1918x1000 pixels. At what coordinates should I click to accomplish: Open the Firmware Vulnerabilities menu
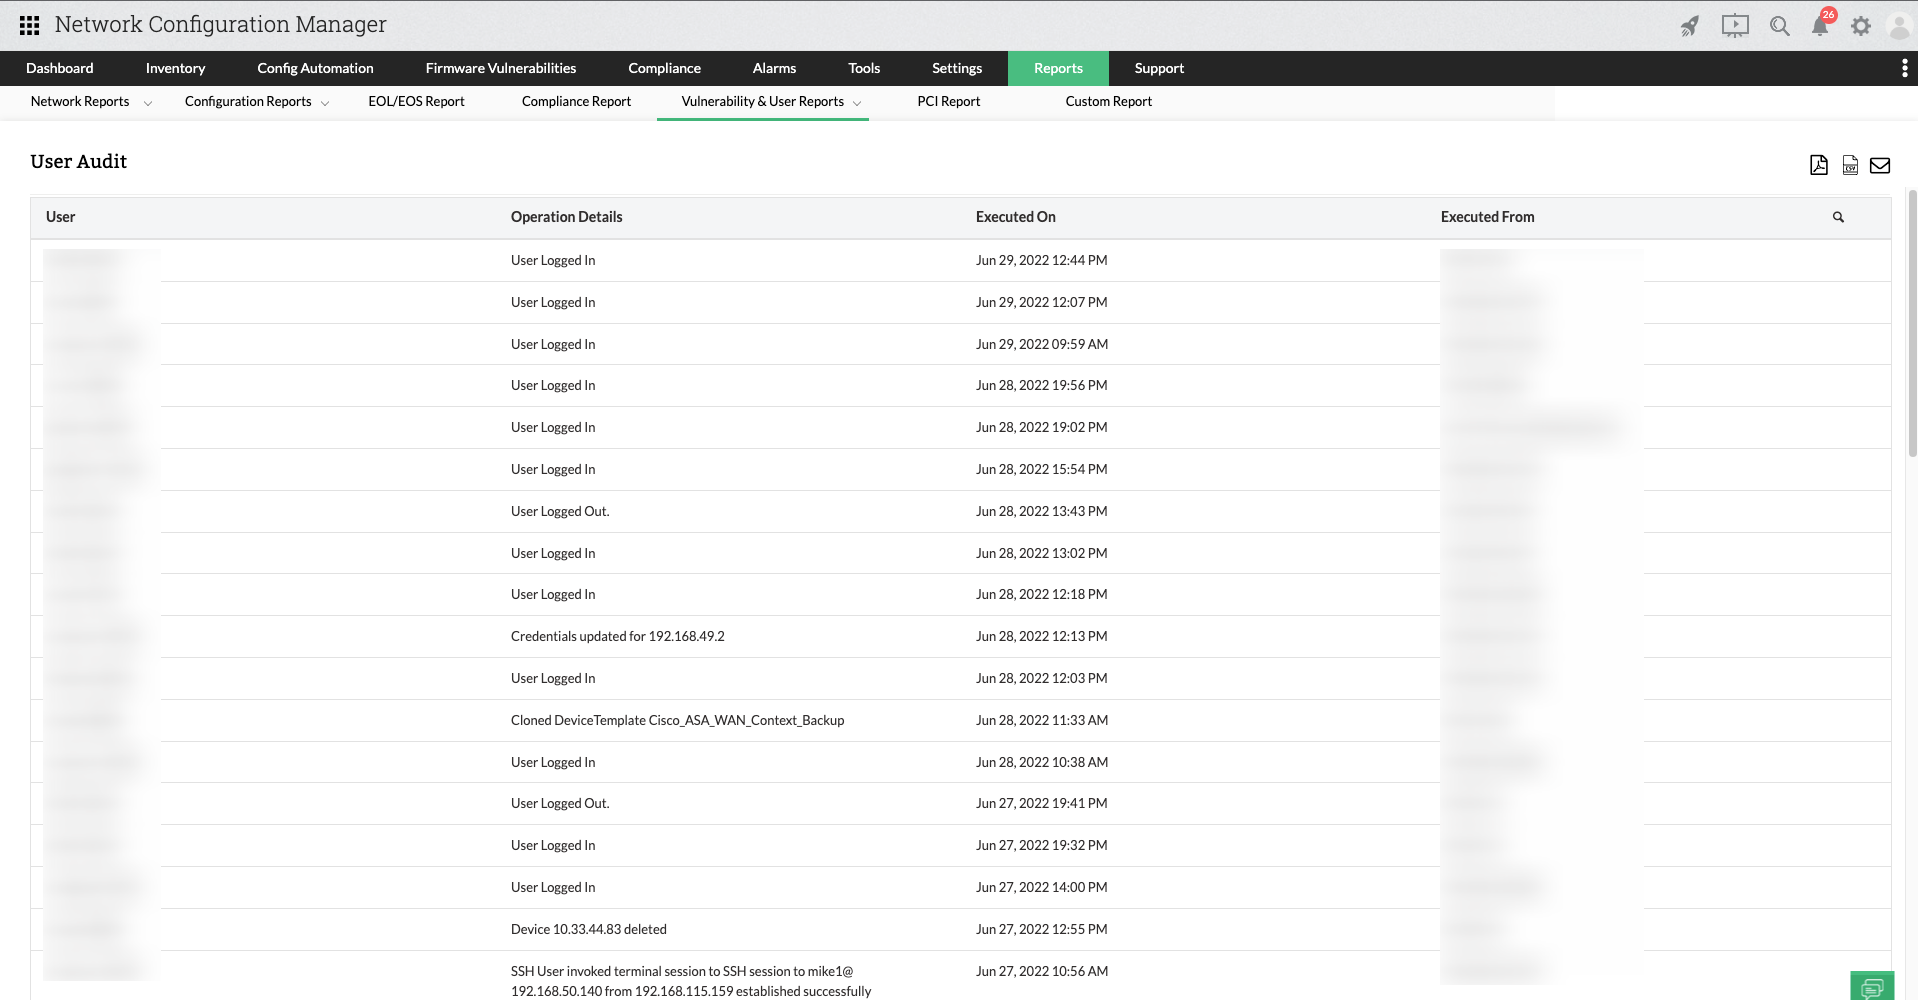click(500, 68)
